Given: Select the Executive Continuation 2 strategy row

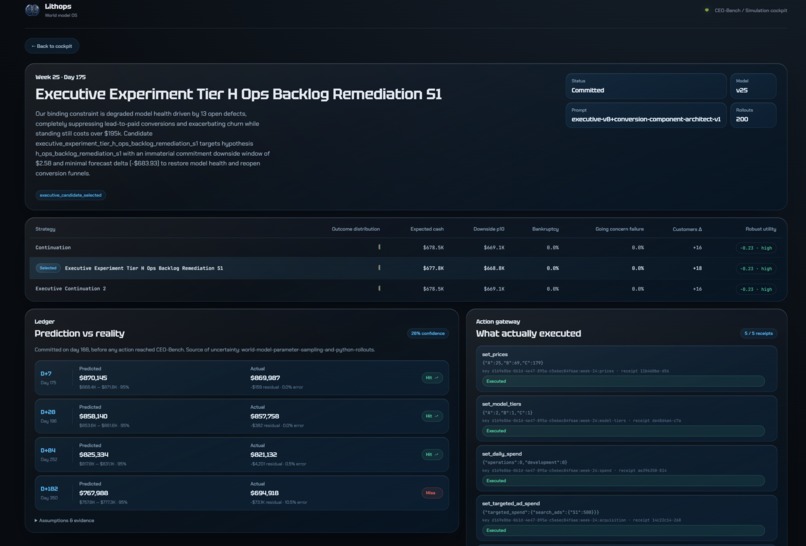Looking at the screenshot, I should coord(406,288).
